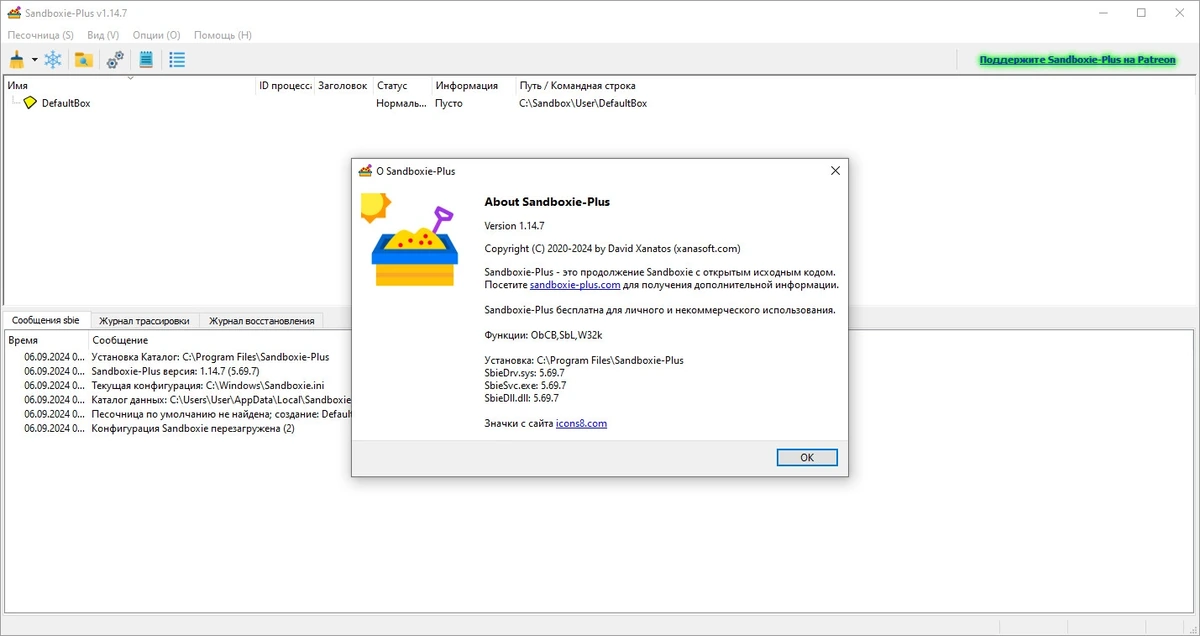Image resolution: width=1200 pixels, height=636 pixels.
Task: Open the dropdown arrow beside the broom icon
Action: click(34, 60)
